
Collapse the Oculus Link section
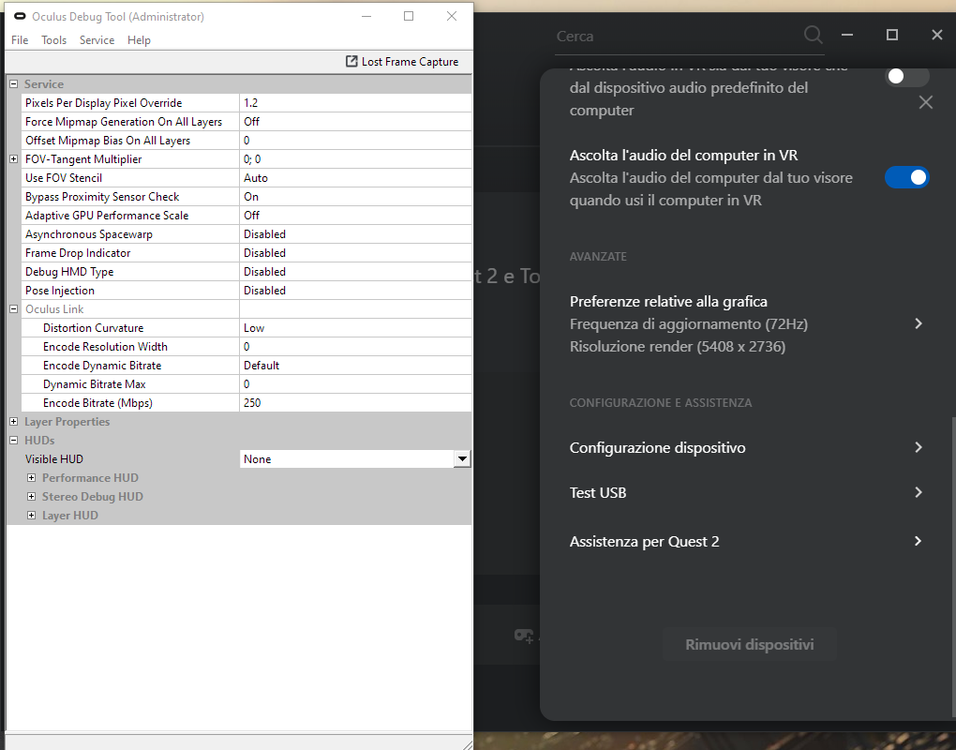(13, 309)
